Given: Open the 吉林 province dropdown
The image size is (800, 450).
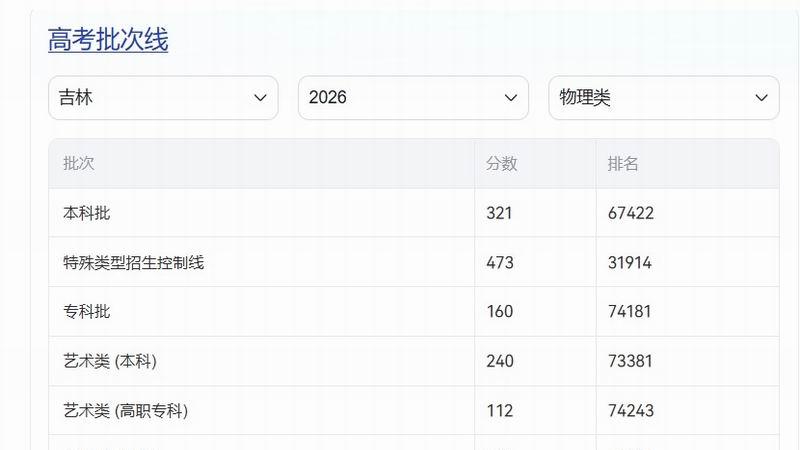Looking at the screenshot, I should point(163,97).
